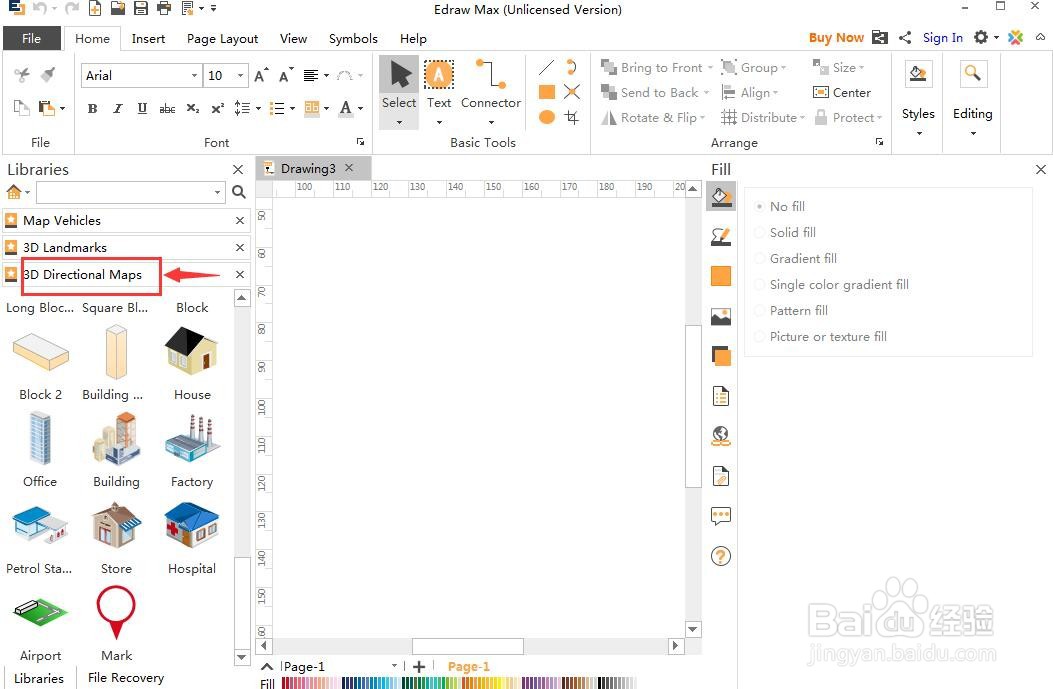This screenshot has width=1053, height=689.
Task: Click the canvas horizontal scrollbar thumb
Action: point(467,646)
